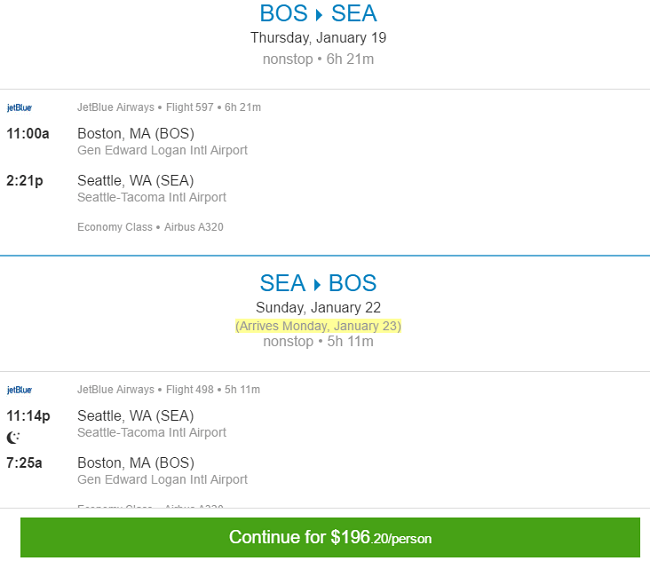Select the BOS to SEA route heading
The image size is (650, 561).
(x=318, y=13)
